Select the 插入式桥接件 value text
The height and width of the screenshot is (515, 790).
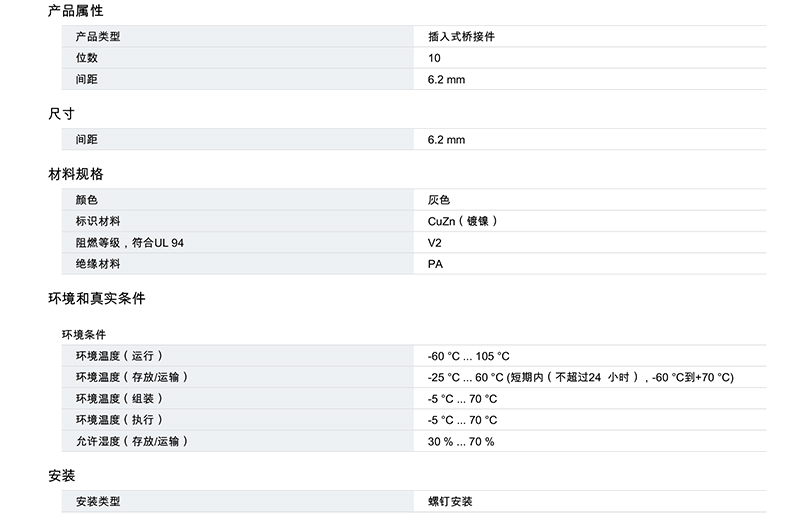point(461,37)
